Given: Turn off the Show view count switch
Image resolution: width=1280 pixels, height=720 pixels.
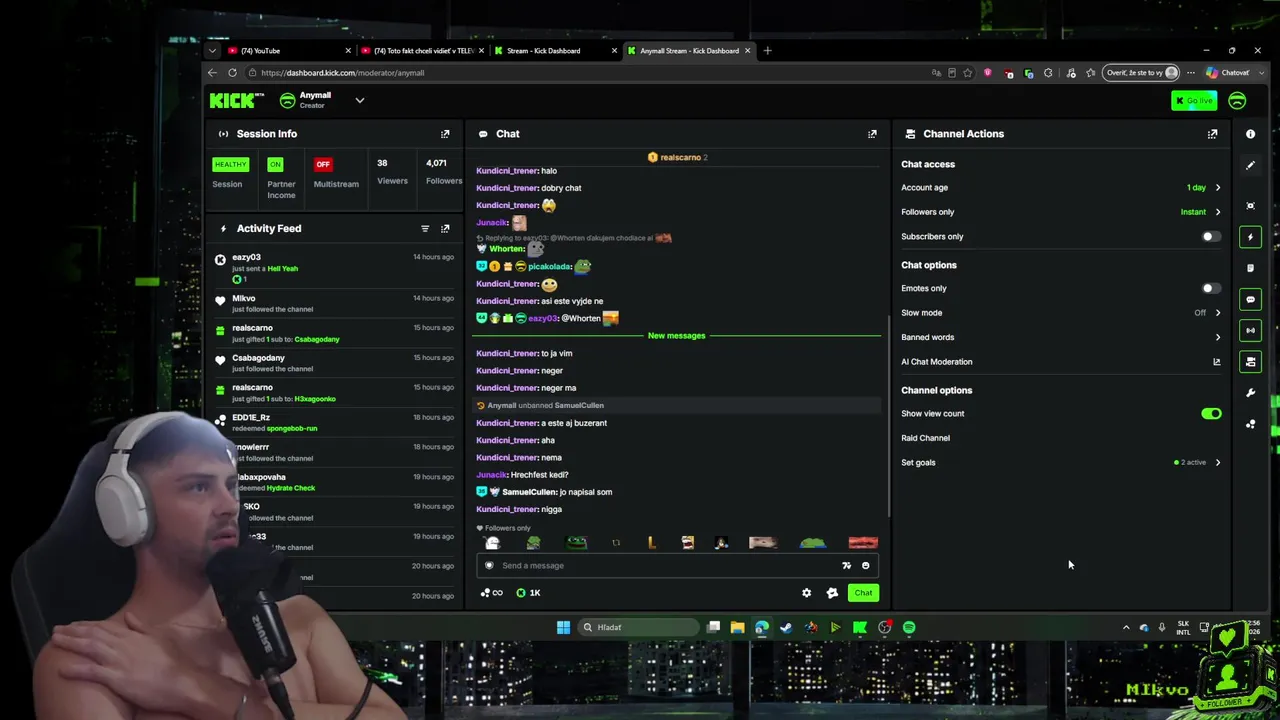Looking at the screenshot, I should pyautogui.click(x=1211, y=414).
